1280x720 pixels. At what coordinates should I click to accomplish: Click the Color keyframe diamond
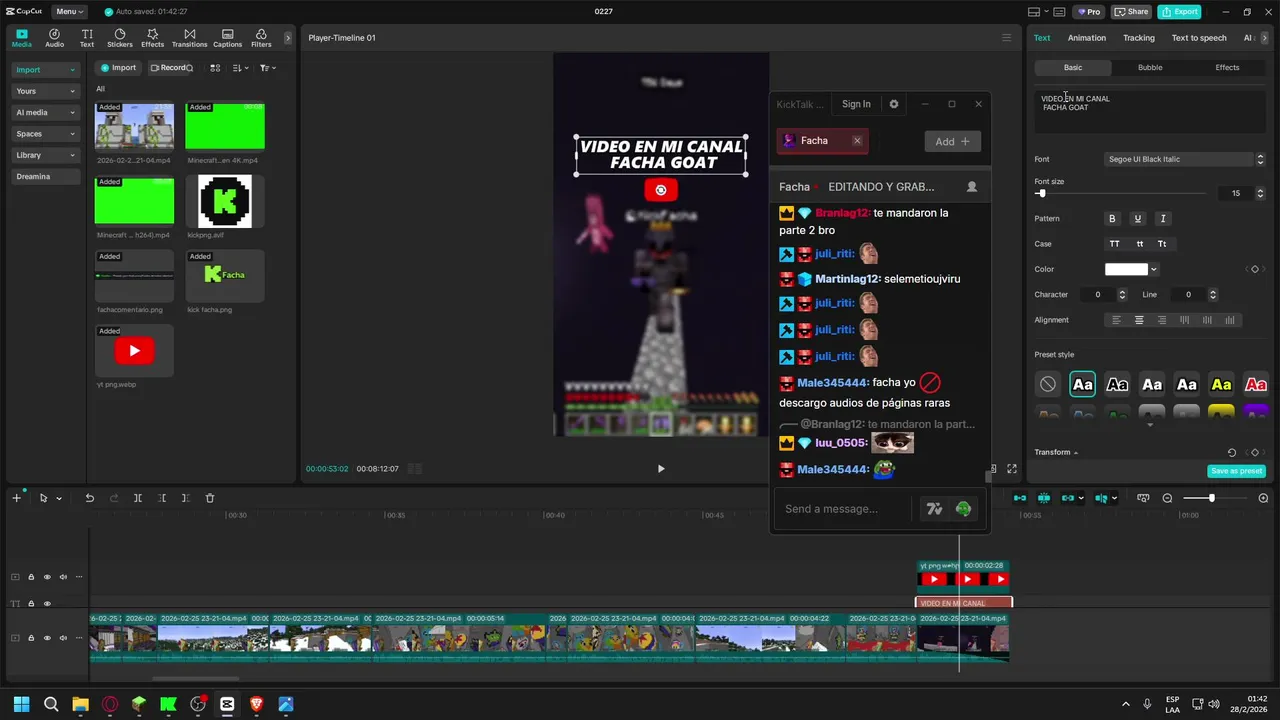tap(1255, 269)
